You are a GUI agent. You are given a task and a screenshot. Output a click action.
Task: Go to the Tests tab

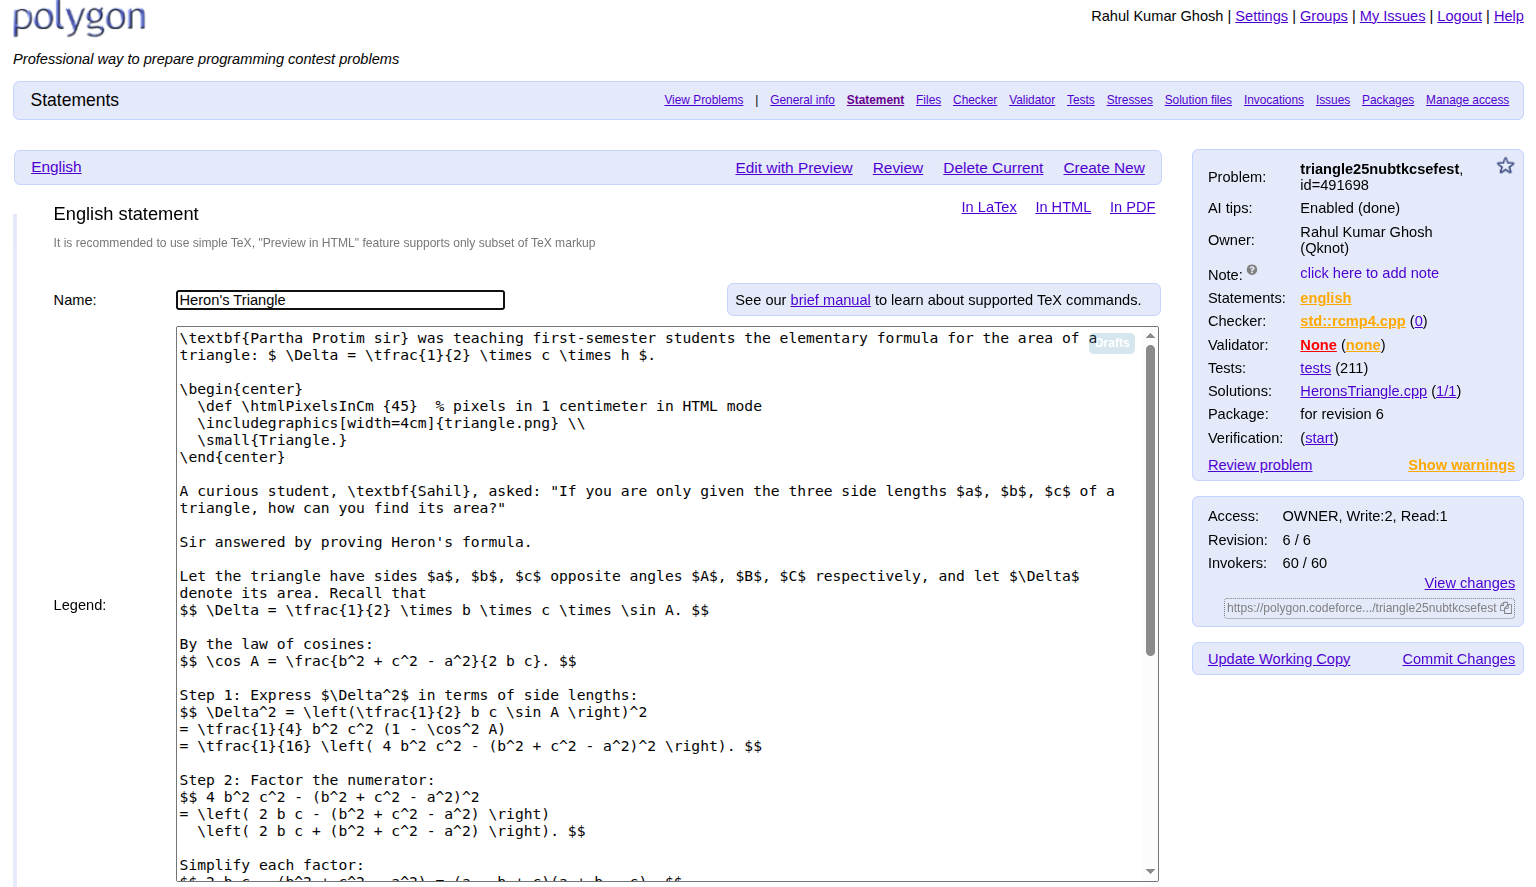coord(1080,100)
